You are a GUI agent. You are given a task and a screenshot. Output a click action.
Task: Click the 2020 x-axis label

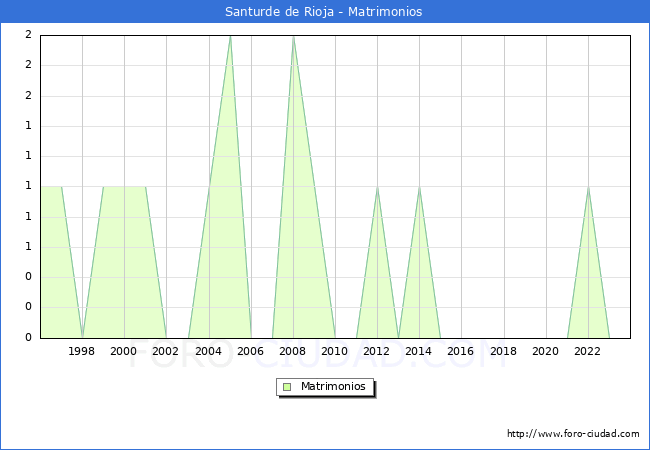(x=546, y=351)
